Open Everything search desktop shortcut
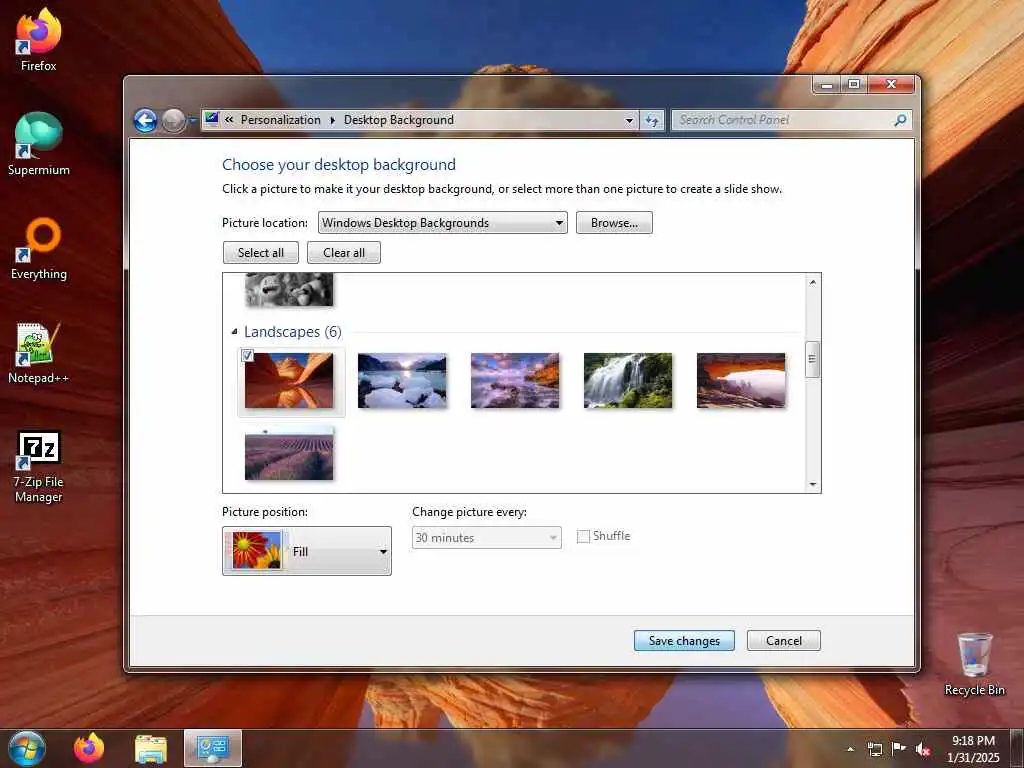The image size is (1024, 768). tap(39, 248)
